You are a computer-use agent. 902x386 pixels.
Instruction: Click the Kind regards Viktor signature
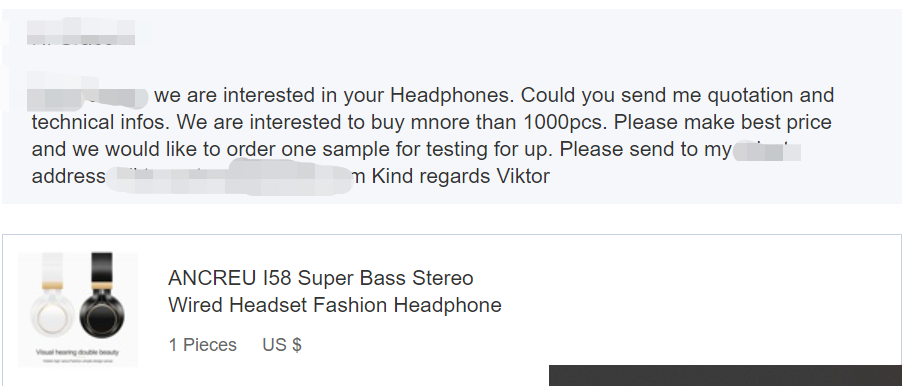(x=461, y=176)
